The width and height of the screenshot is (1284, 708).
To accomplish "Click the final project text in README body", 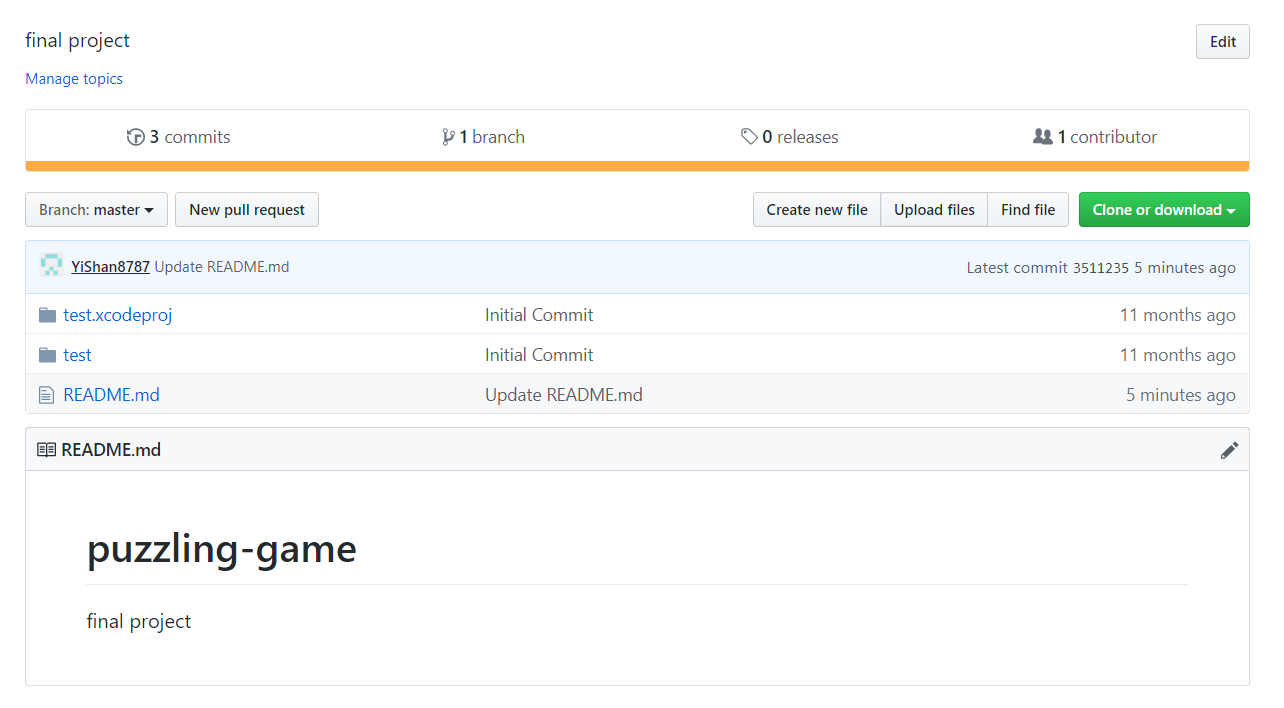I will click(139, 621).
